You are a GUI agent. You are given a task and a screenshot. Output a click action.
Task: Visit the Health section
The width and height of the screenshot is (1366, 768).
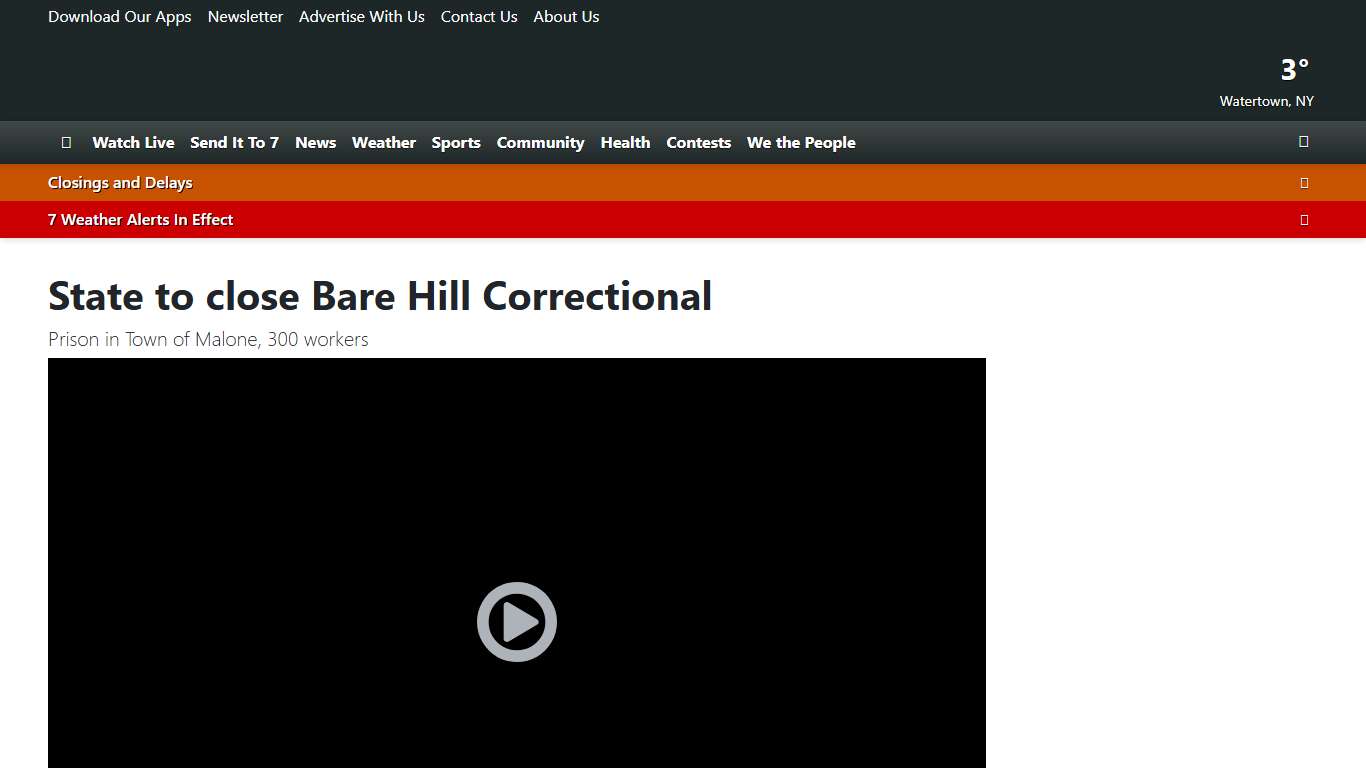[625, 142]
